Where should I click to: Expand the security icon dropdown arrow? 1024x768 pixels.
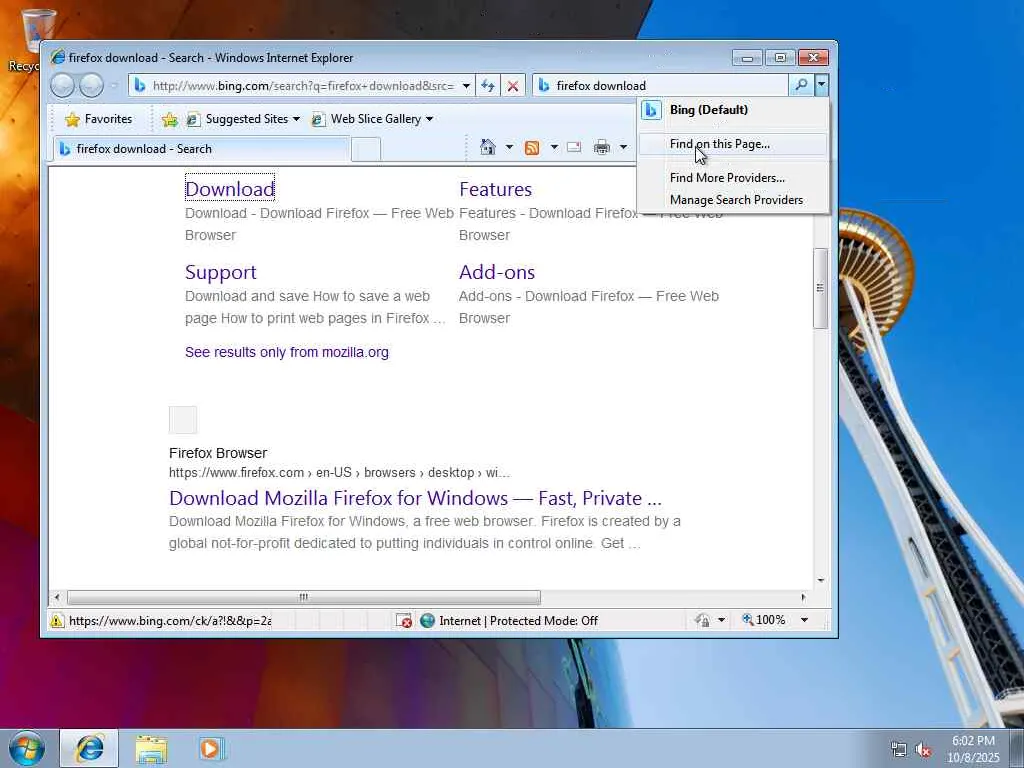click(x=721, y=620)
